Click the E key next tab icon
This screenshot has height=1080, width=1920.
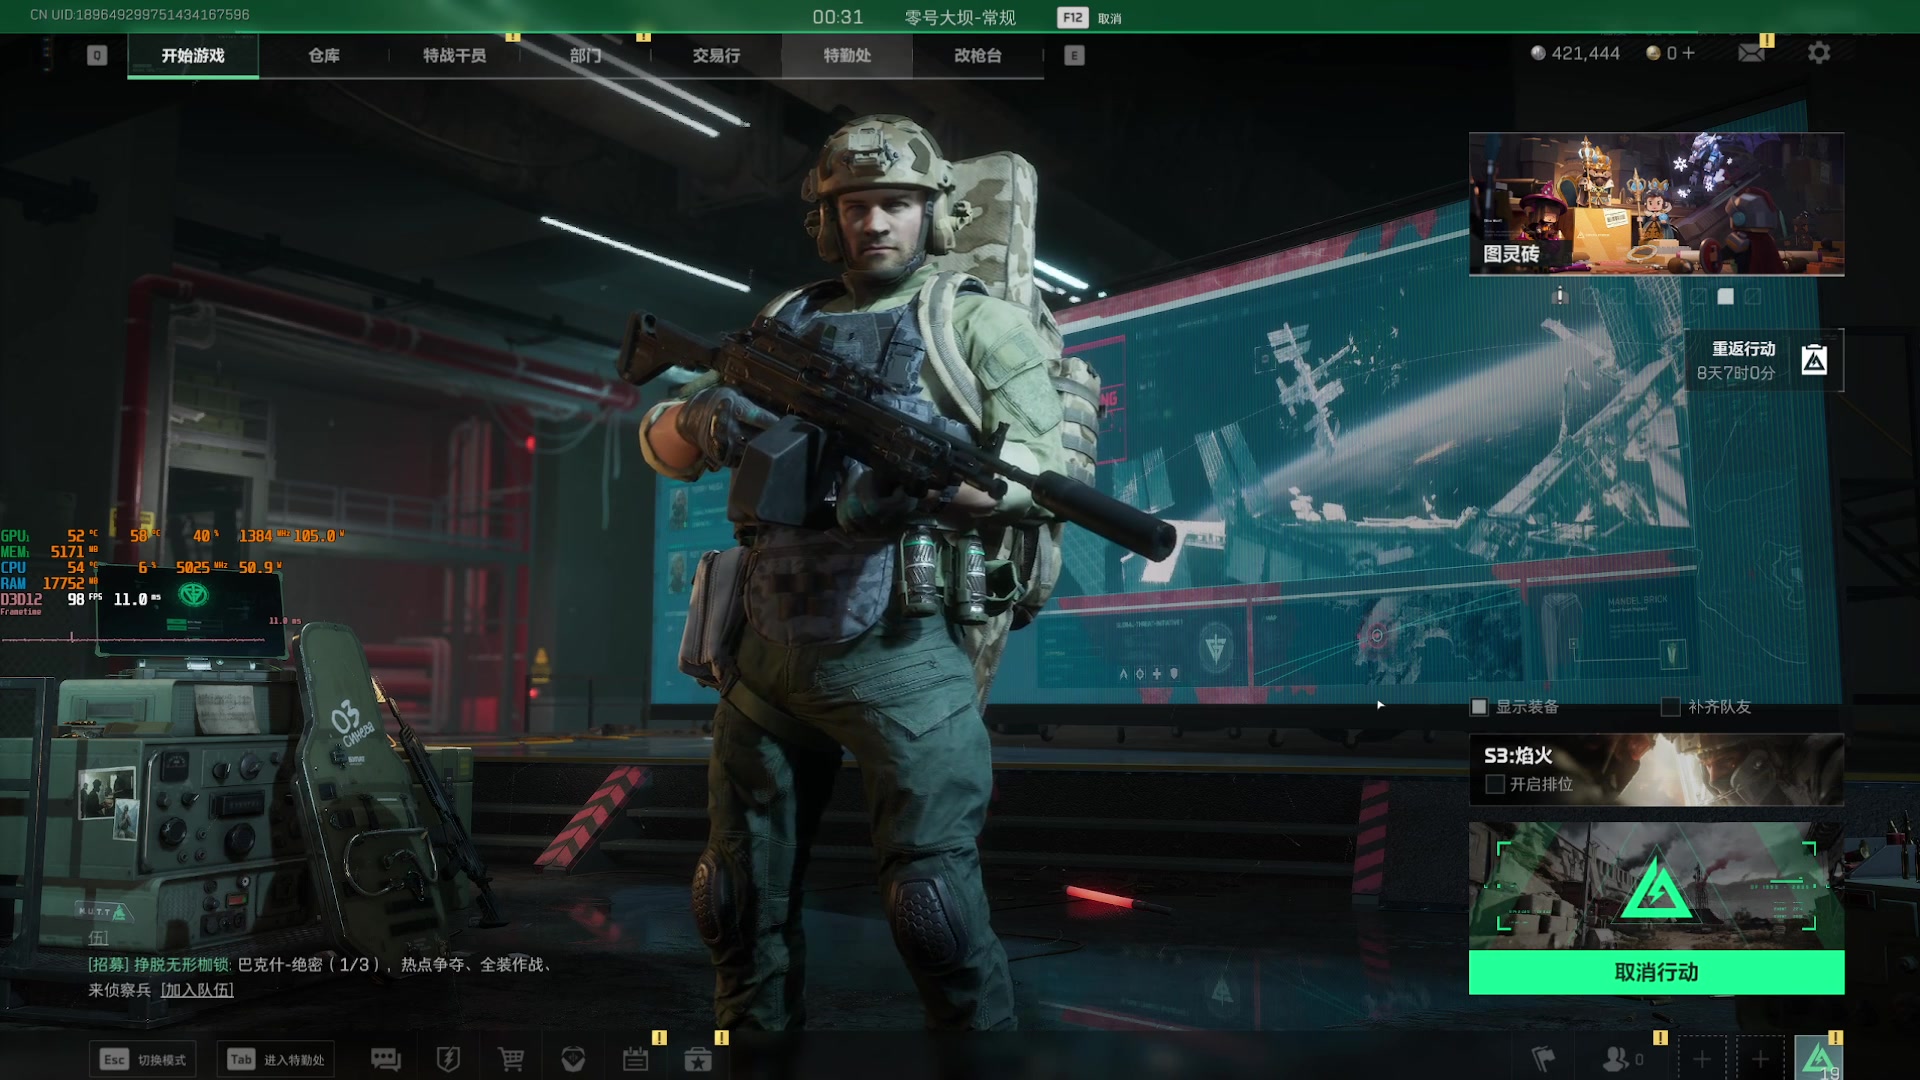coord(1074,55)
